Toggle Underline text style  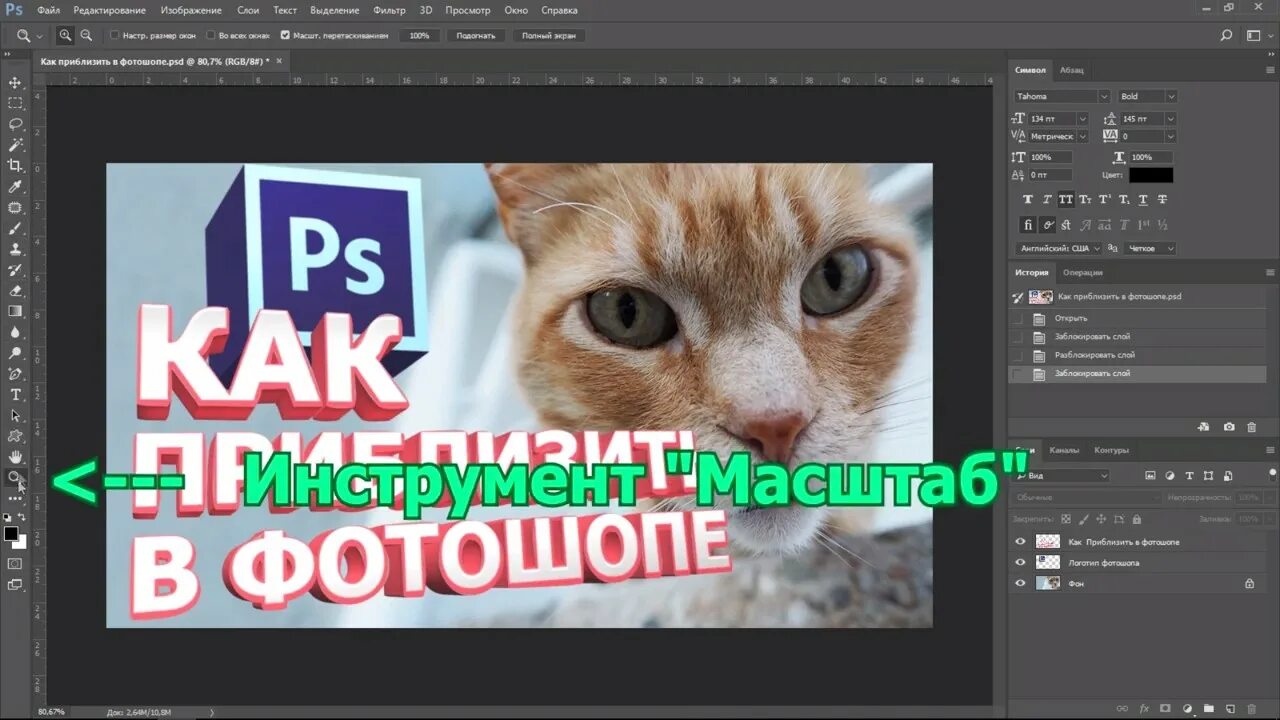1143,200
